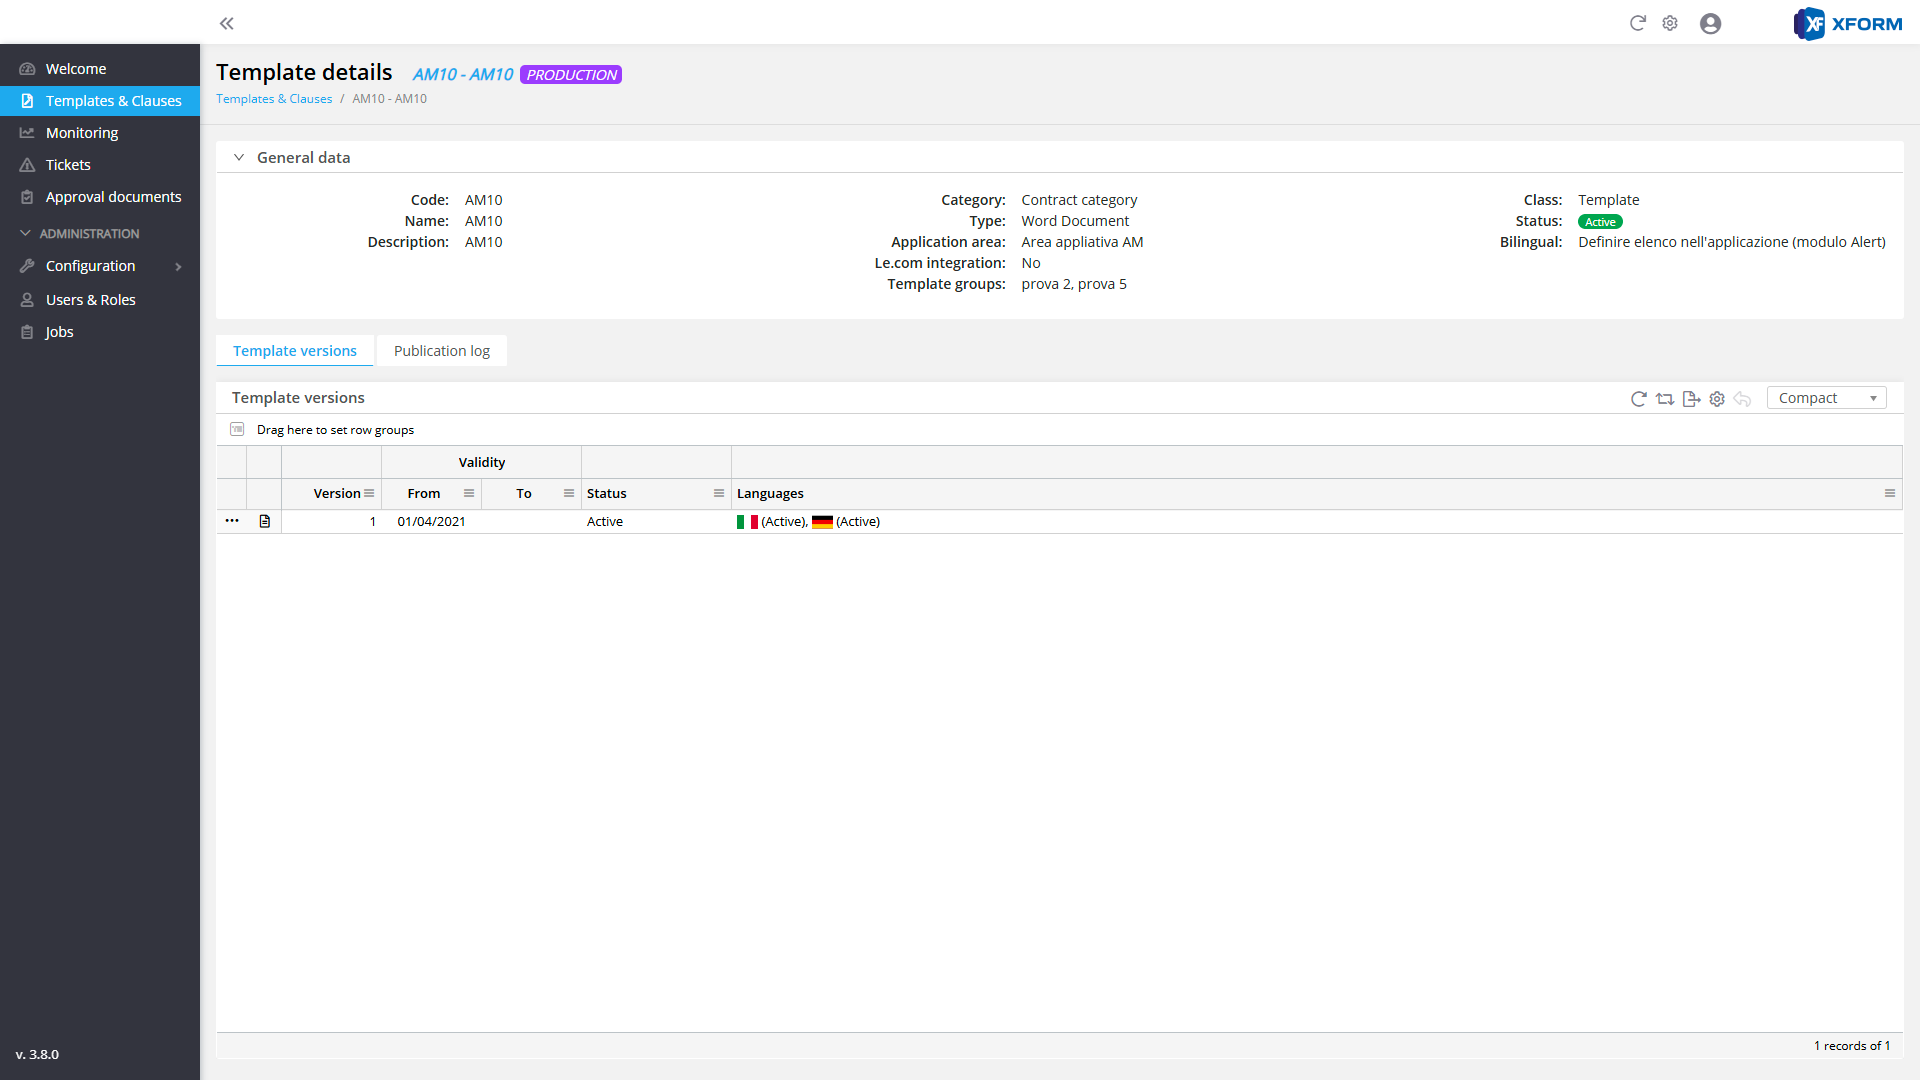
Task: Export the Template versions grid
Action: point(1691,399)
